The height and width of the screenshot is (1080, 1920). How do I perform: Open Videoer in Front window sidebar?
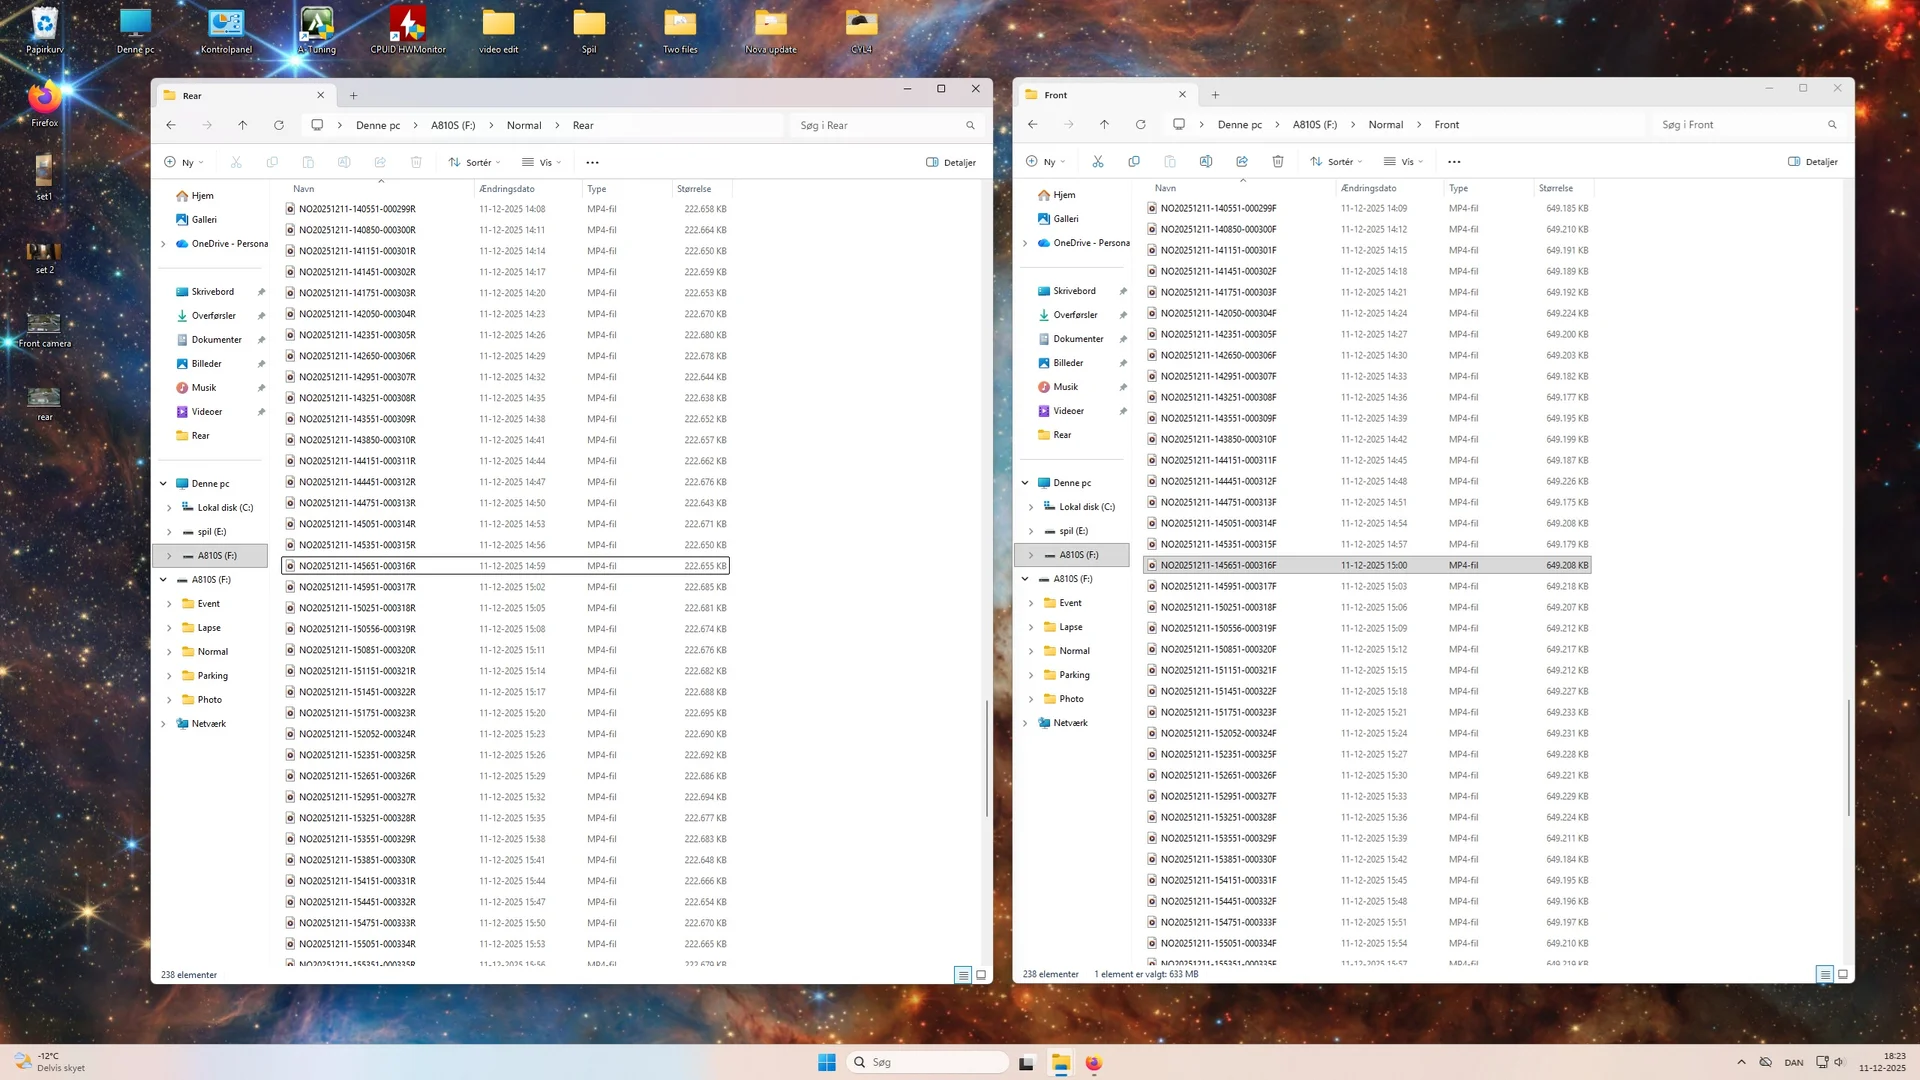coord(1068,411)
